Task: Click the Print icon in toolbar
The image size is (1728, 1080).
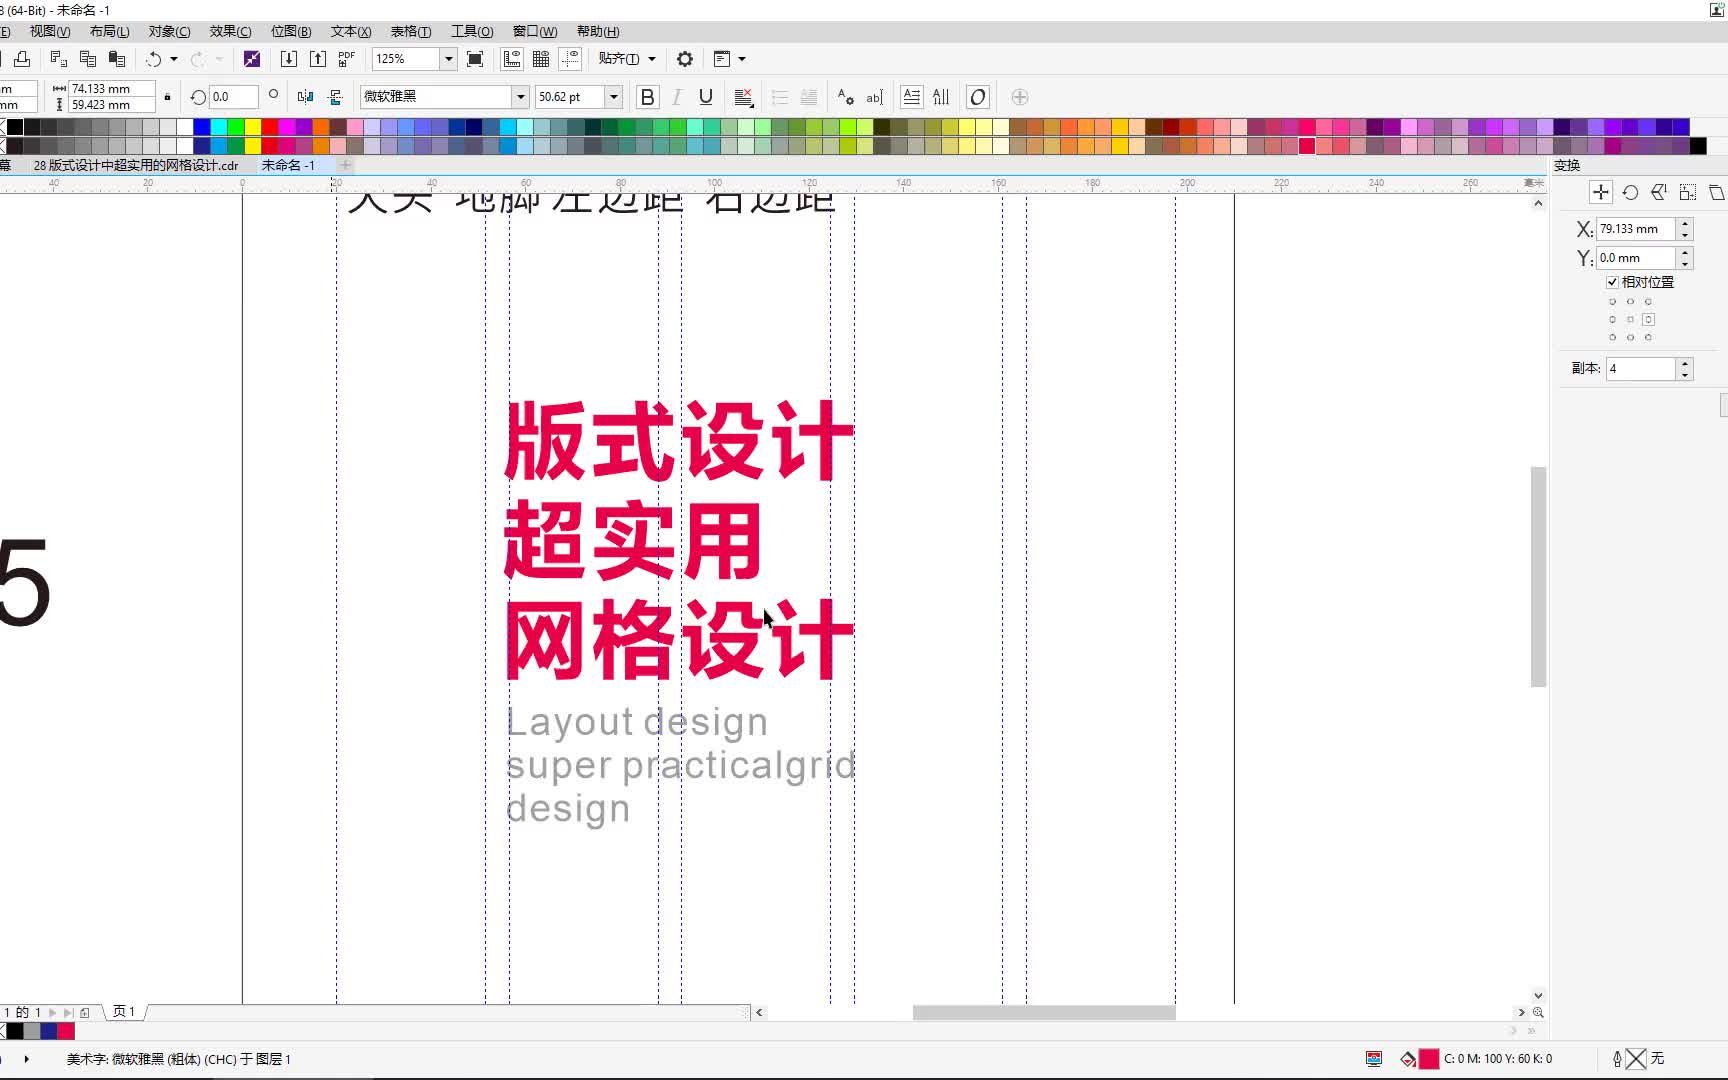Action: point(22,59)
